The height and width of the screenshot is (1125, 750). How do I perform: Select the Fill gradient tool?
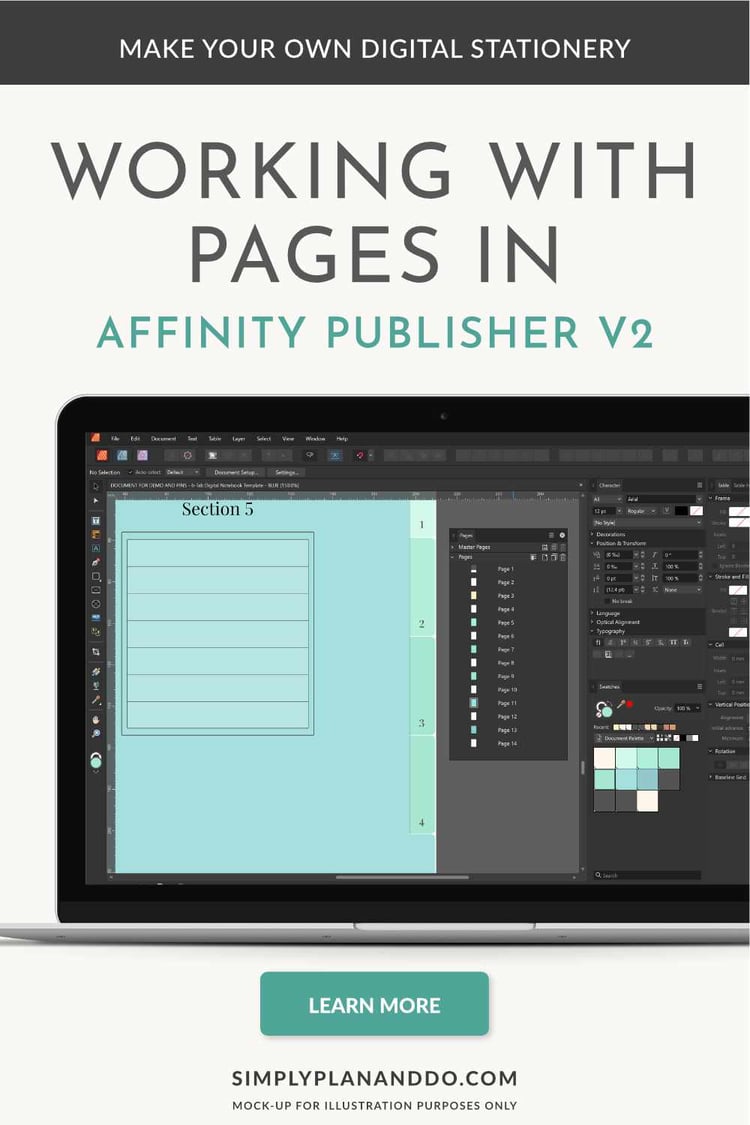click(x=95, y=672)
